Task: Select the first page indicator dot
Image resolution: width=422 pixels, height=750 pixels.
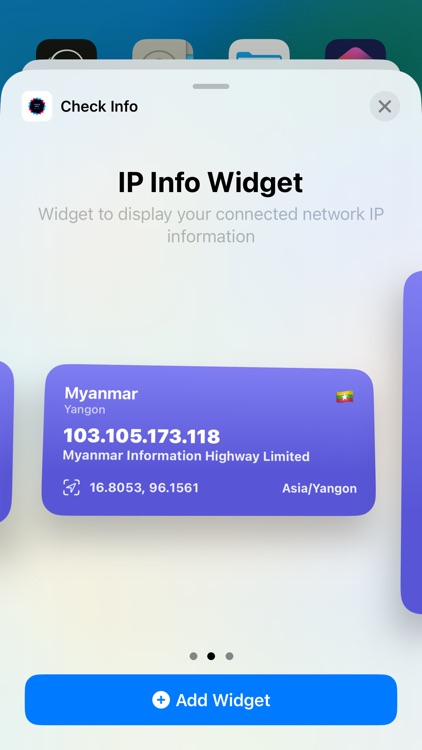Action: coord(193,656)
